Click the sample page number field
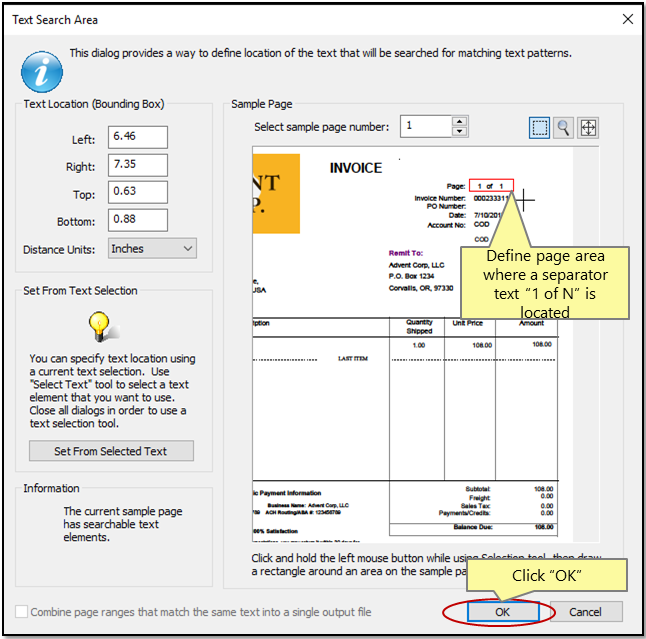Viewport: 646px width, 639px height. (x=426, y=126)
